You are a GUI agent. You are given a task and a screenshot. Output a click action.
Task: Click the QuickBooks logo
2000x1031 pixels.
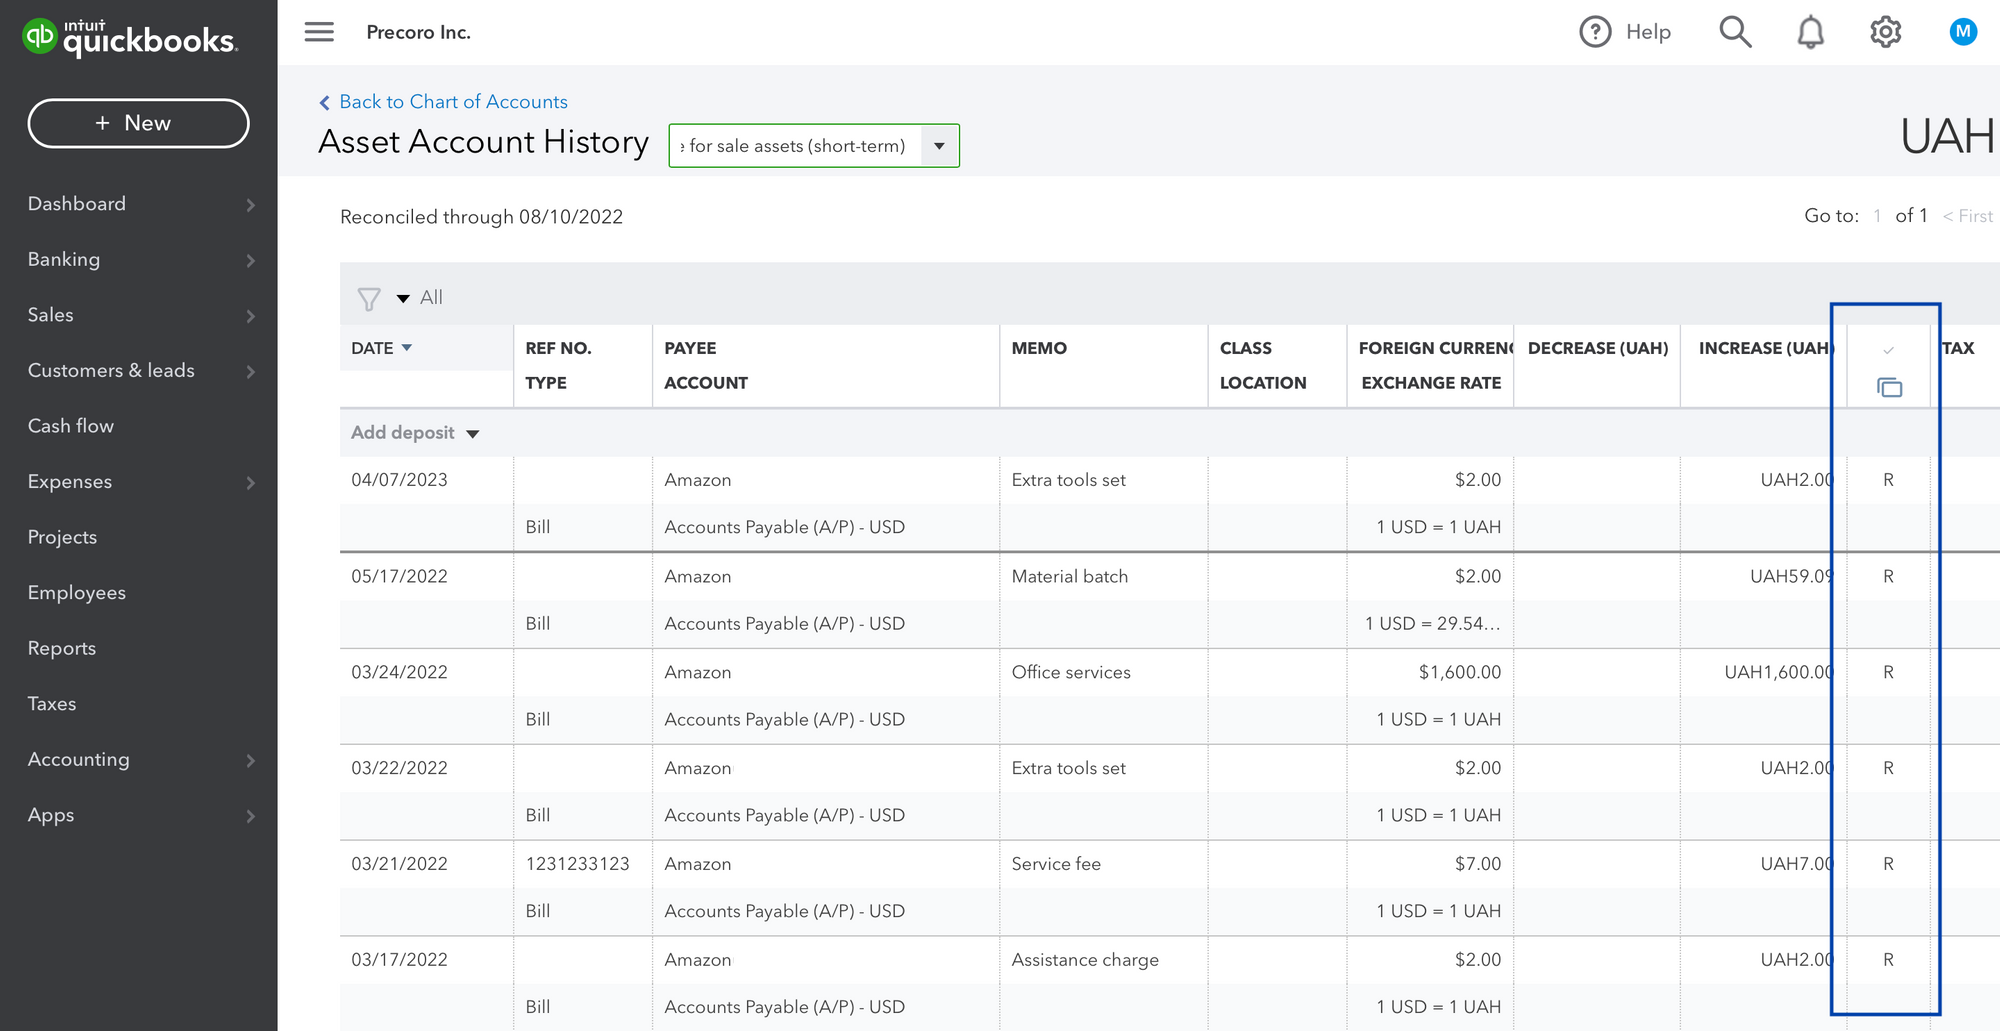[x=130, y=37]
